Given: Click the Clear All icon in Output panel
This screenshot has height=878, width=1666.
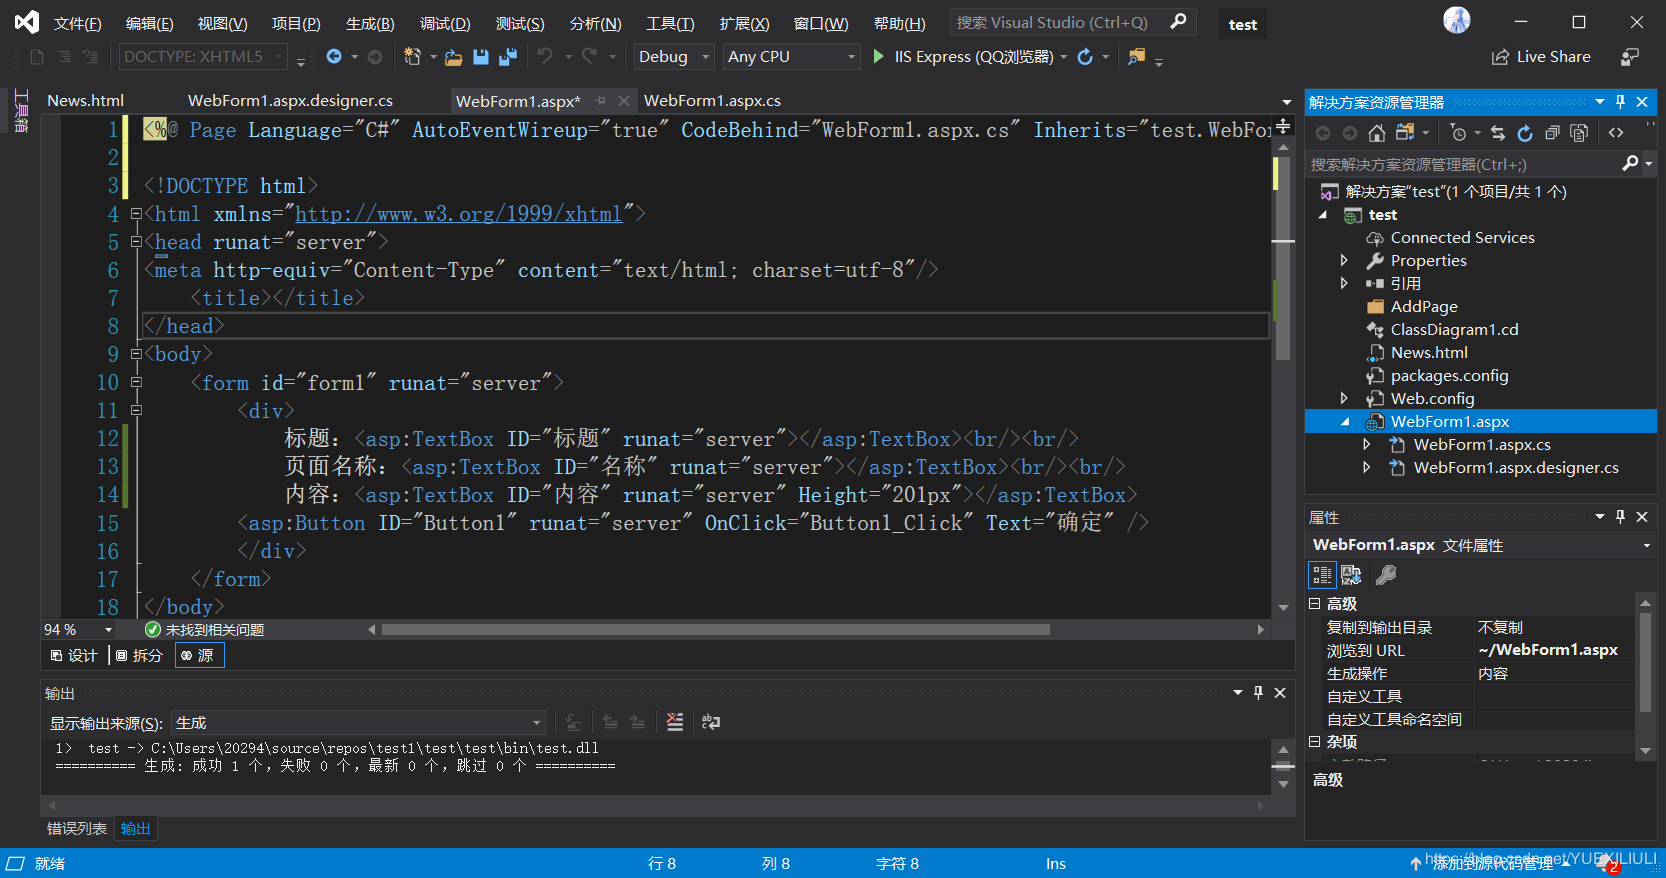Looking at the screenshot, I should click(x=675, y=722).
